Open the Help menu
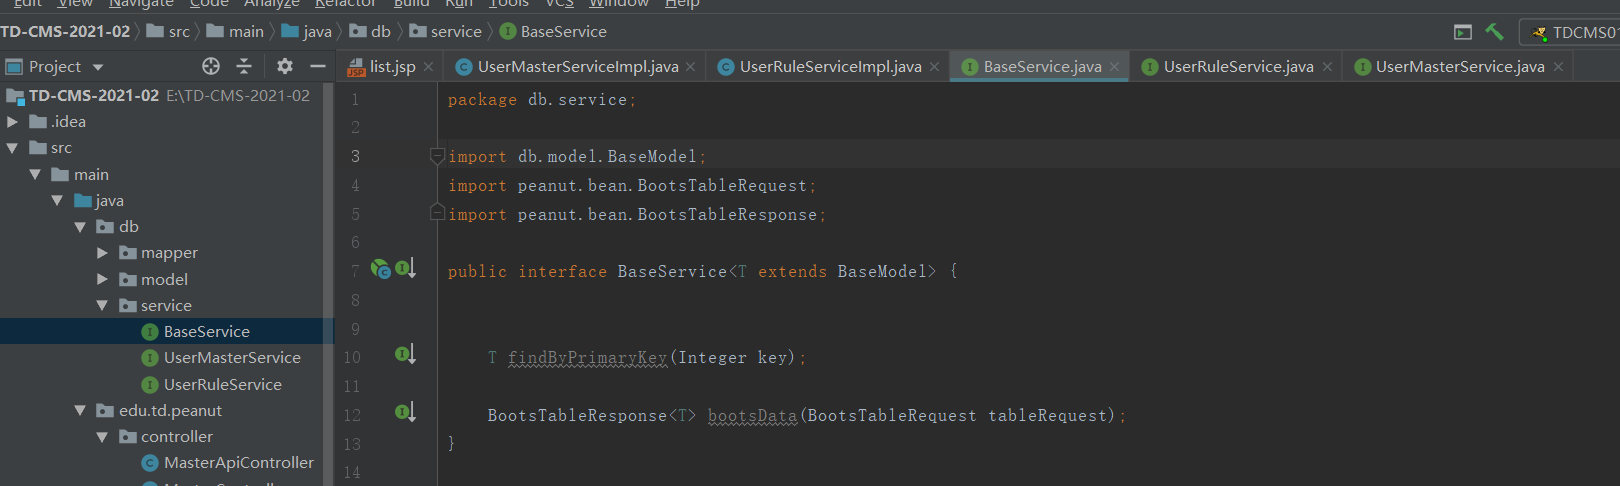The height and width of the screenshot is (486, 1620). click(x=682, y=4)
